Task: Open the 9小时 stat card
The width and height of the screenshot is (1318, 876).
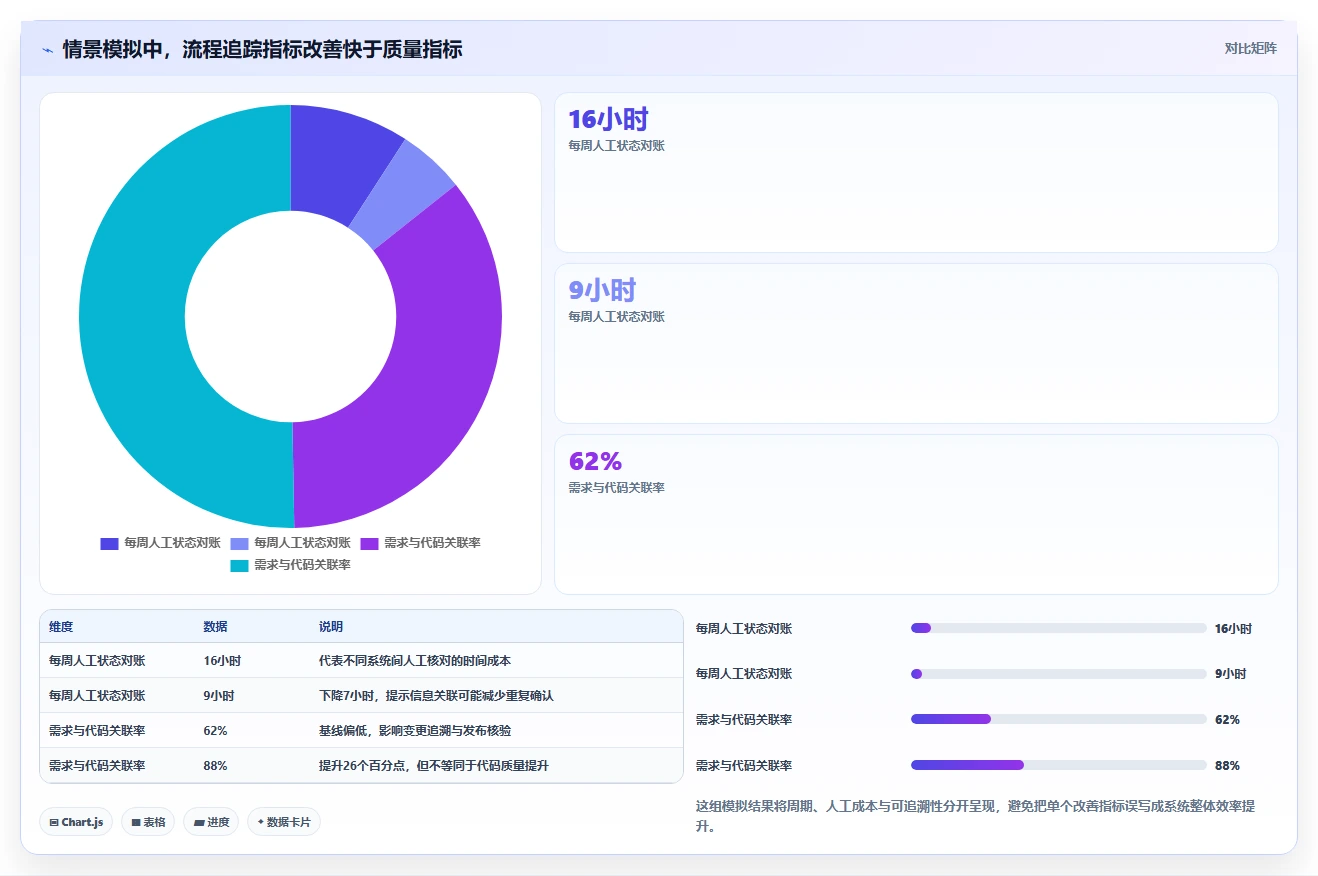Action: (x=916, y=343)
